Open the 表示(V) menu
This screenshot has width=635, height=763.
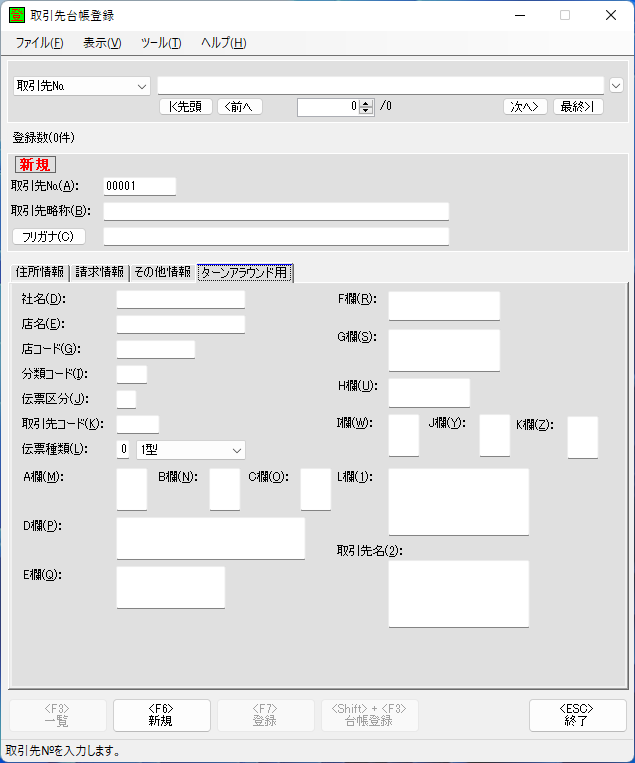coord(102,43)
